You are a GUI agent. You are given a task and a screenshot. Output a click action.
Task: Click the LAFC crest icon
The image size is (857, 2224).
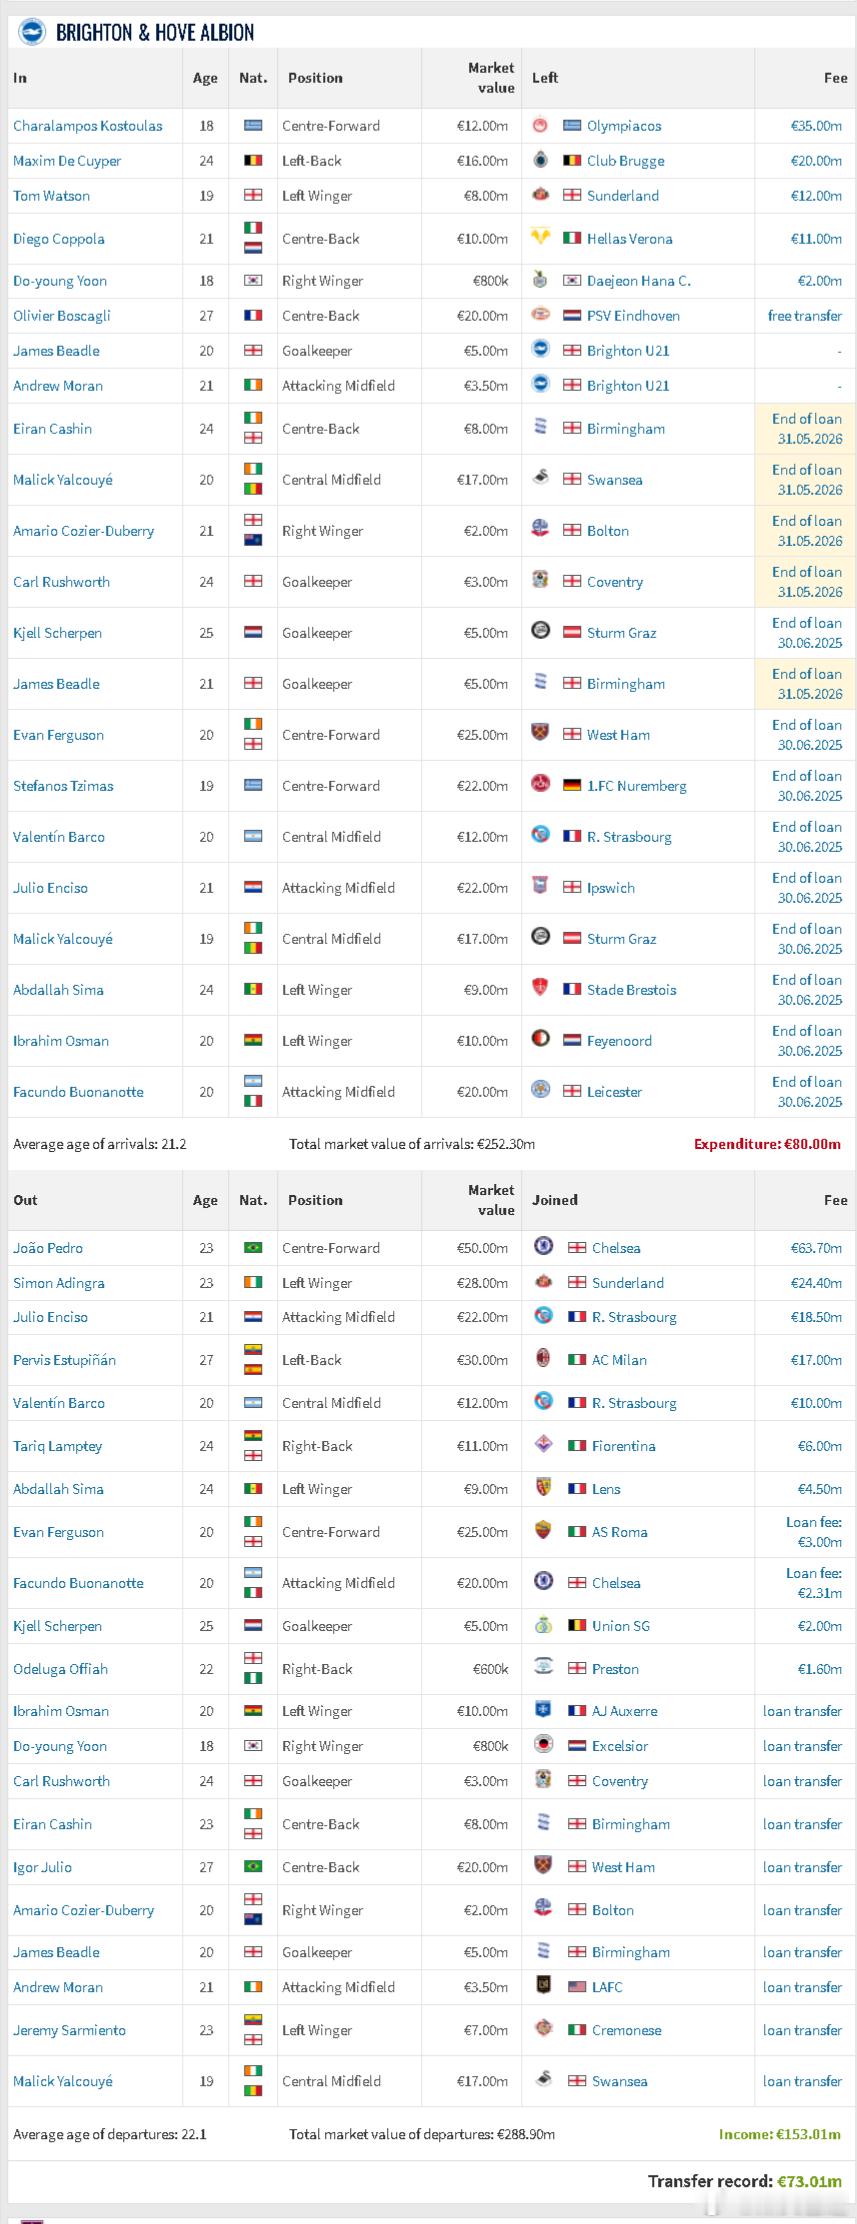click(544, 1986)
